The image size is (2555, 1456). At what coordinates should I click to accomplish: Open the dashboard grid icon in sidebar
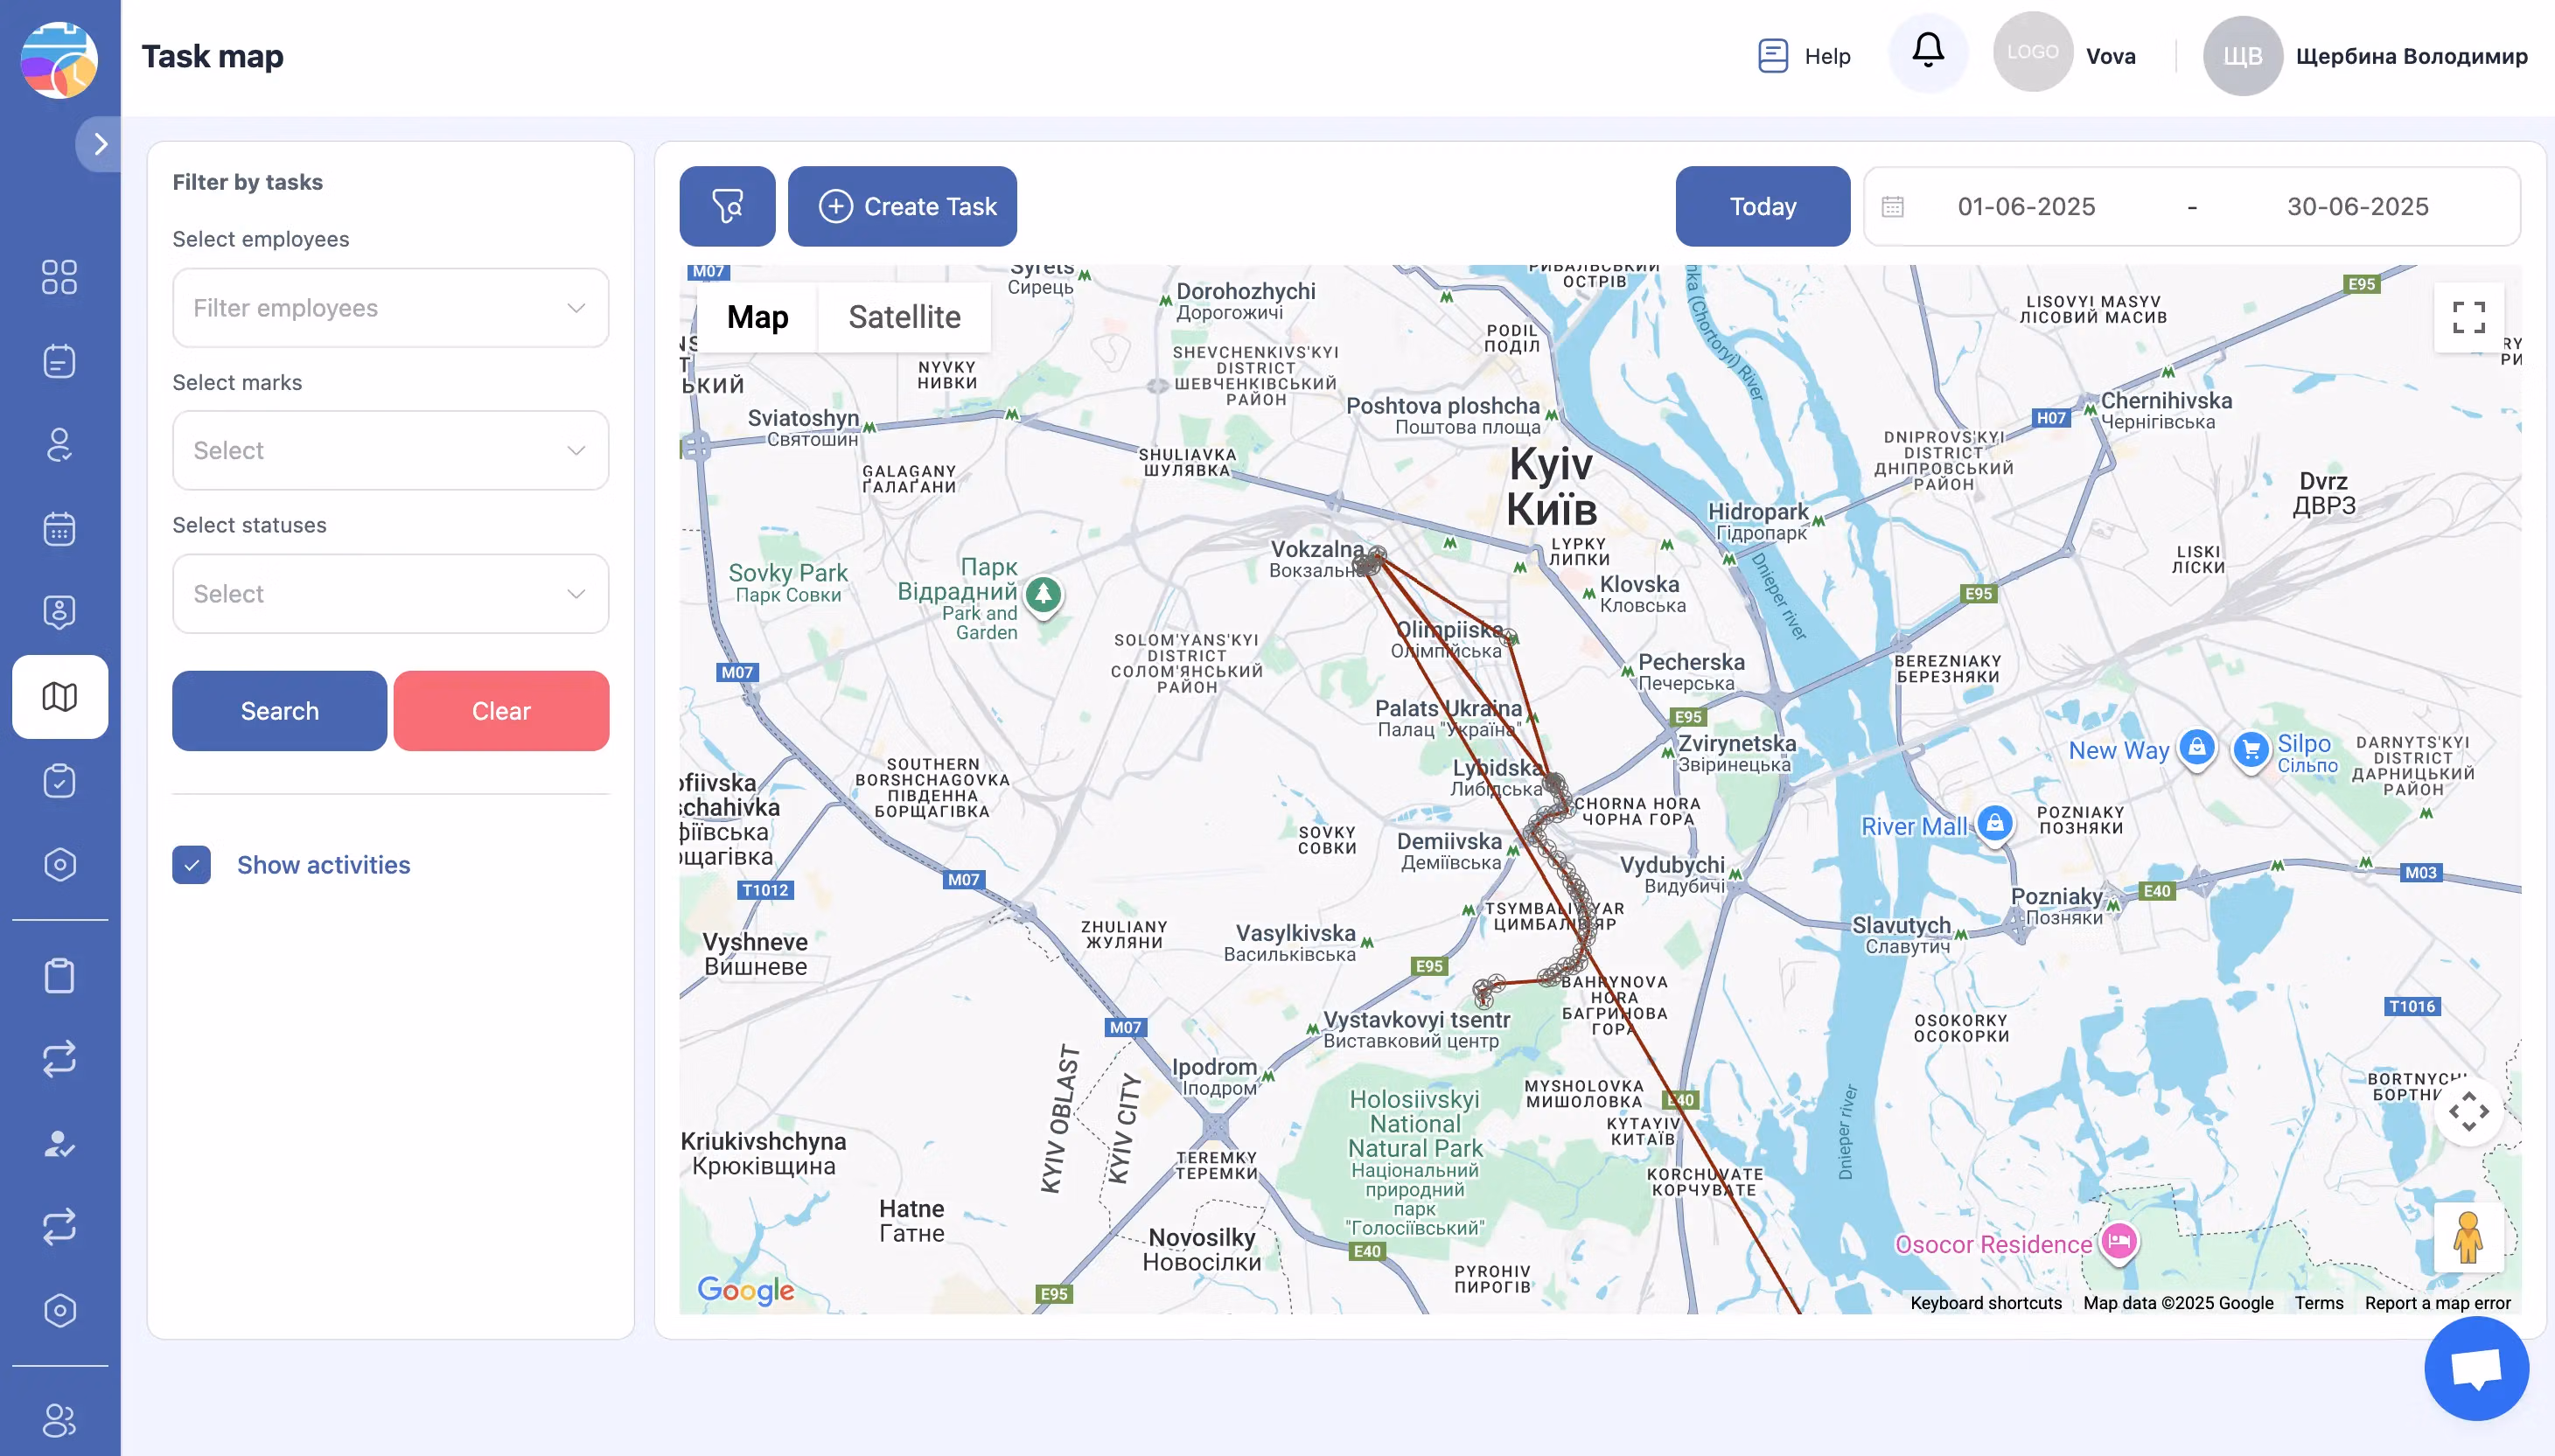click(60, 276)
